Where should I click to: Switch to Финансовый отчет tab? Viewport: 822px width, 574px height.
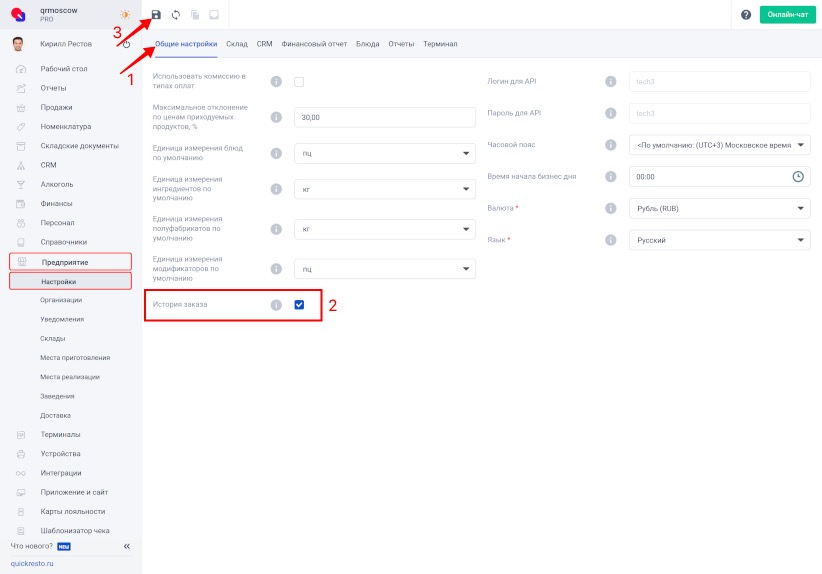pyautogui.click(x=314, y=44)
